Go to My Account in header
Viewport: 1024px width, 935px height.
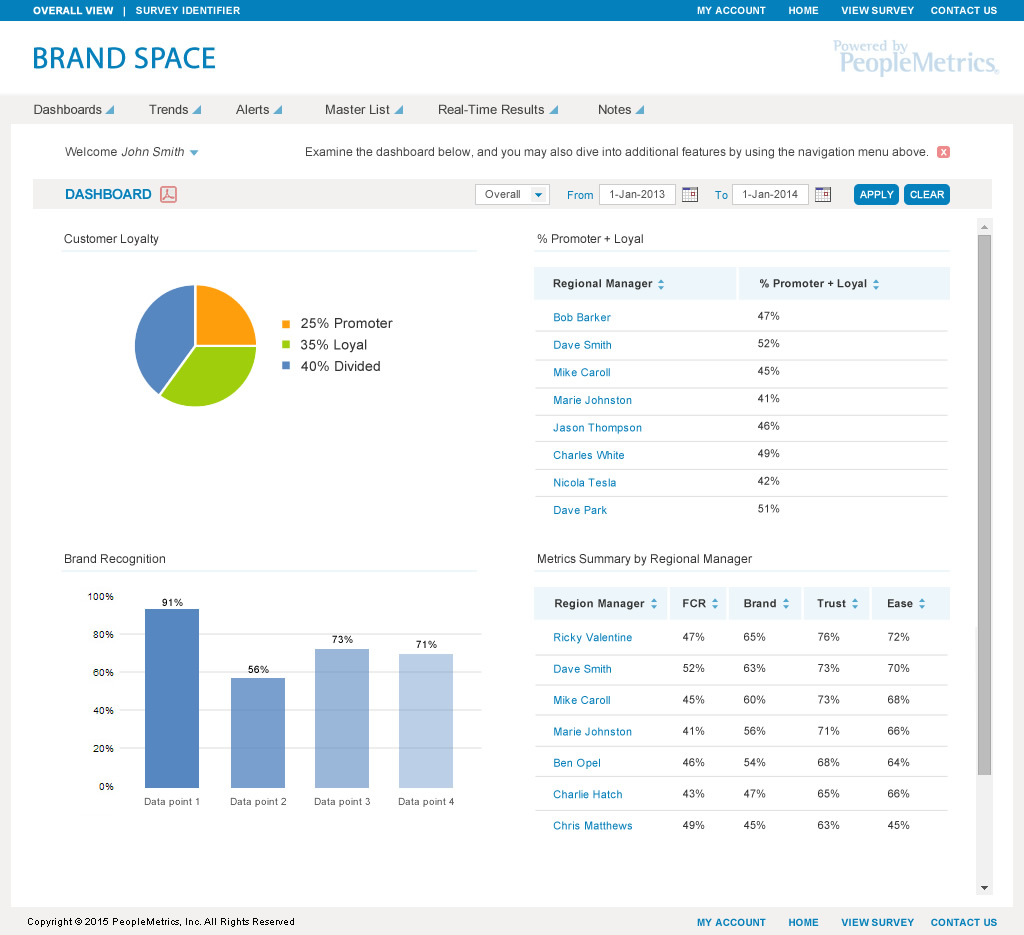click(731, 10)
